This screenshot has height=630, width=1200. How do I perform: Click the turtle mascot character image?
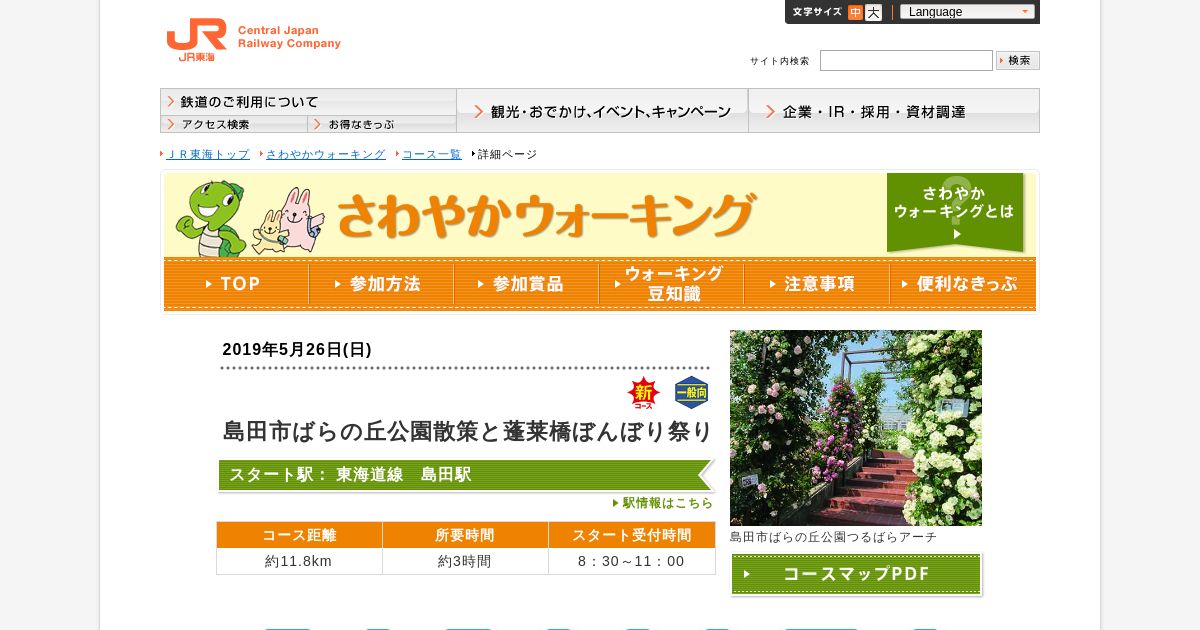[211, 218]
